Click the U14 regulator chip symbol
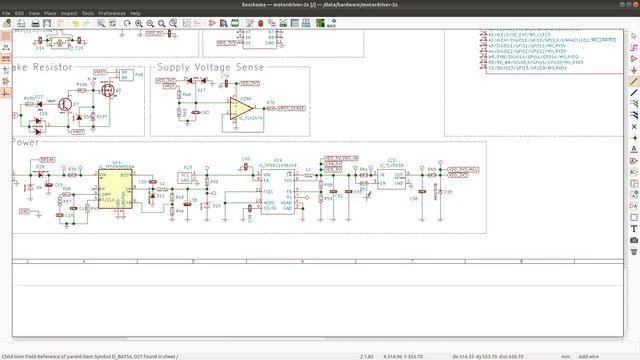 [116, 189]
